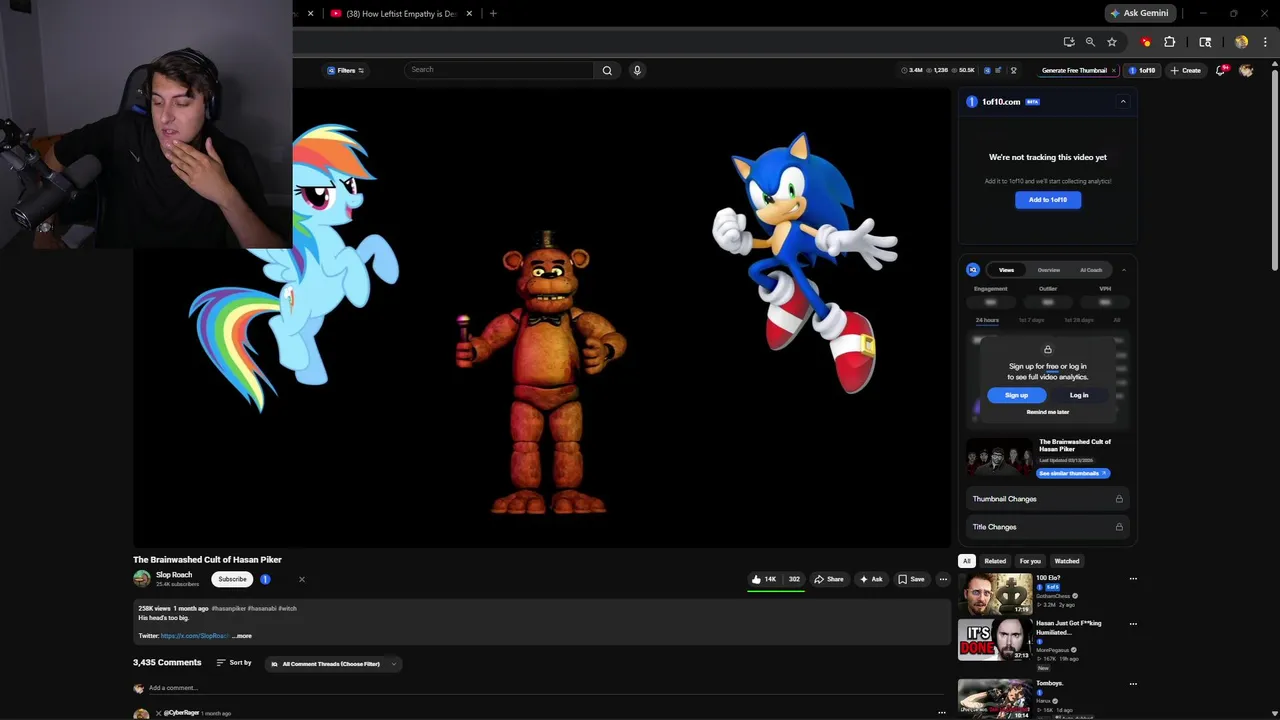The width and height of the screenshot is (1280, 720).
Task: Open comments Sort by menu
Action: click(234, 663)
